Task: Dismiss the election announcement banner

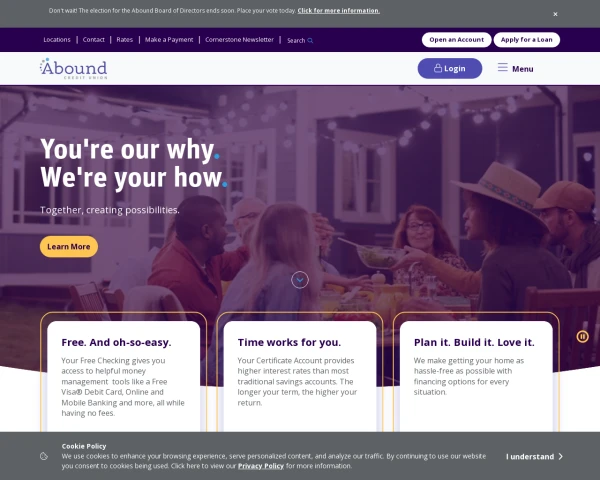Action: click(555, 14)
